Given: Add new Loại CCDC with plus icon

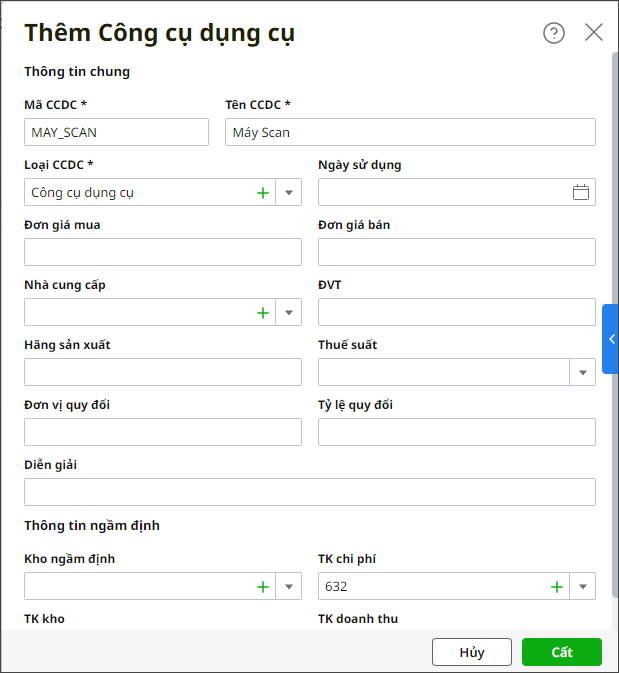Looking at the screenshot, I should [x=263, y=193].
